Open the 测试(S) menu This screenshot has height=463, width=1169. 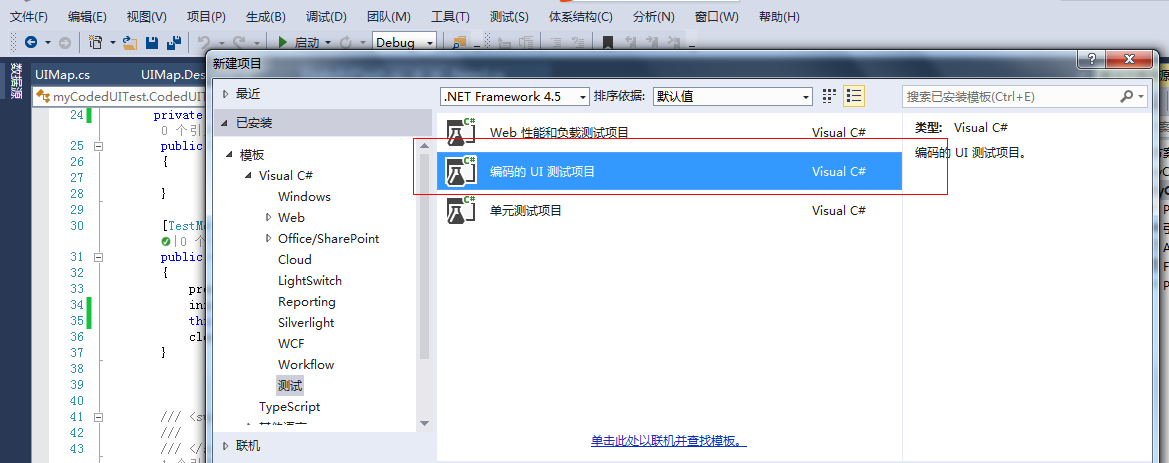tap(509, 16)
